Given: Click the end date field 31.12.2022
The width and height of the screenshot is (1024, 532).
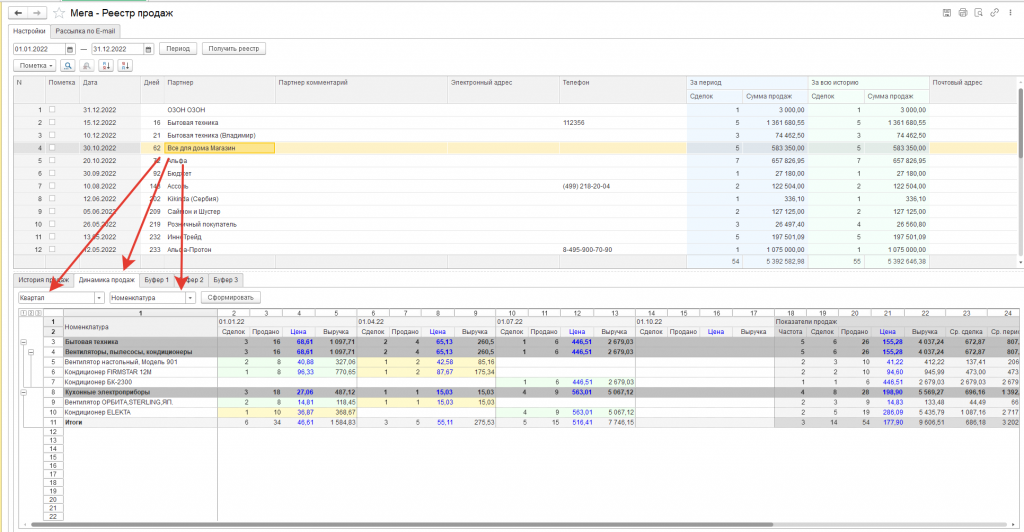Looking at the screenshot, I should tap(118, 49).
